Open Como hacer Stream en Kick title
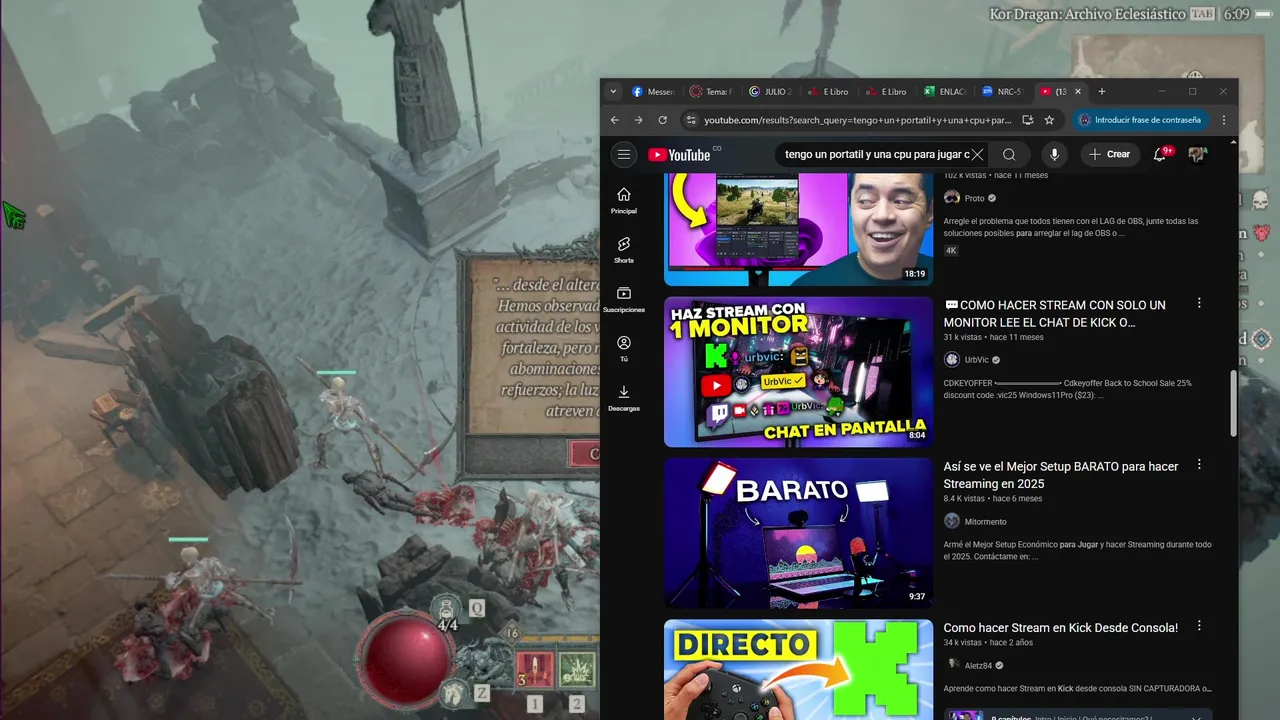This screenshot has width=1280, height=720. point(1061,628)
